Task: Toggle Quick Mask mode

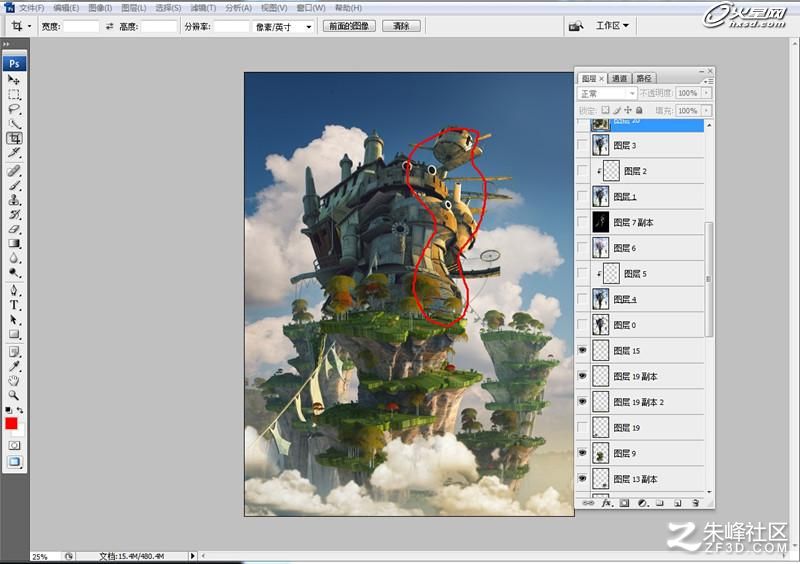Action: pyautogui.click(x=14, y=445)
